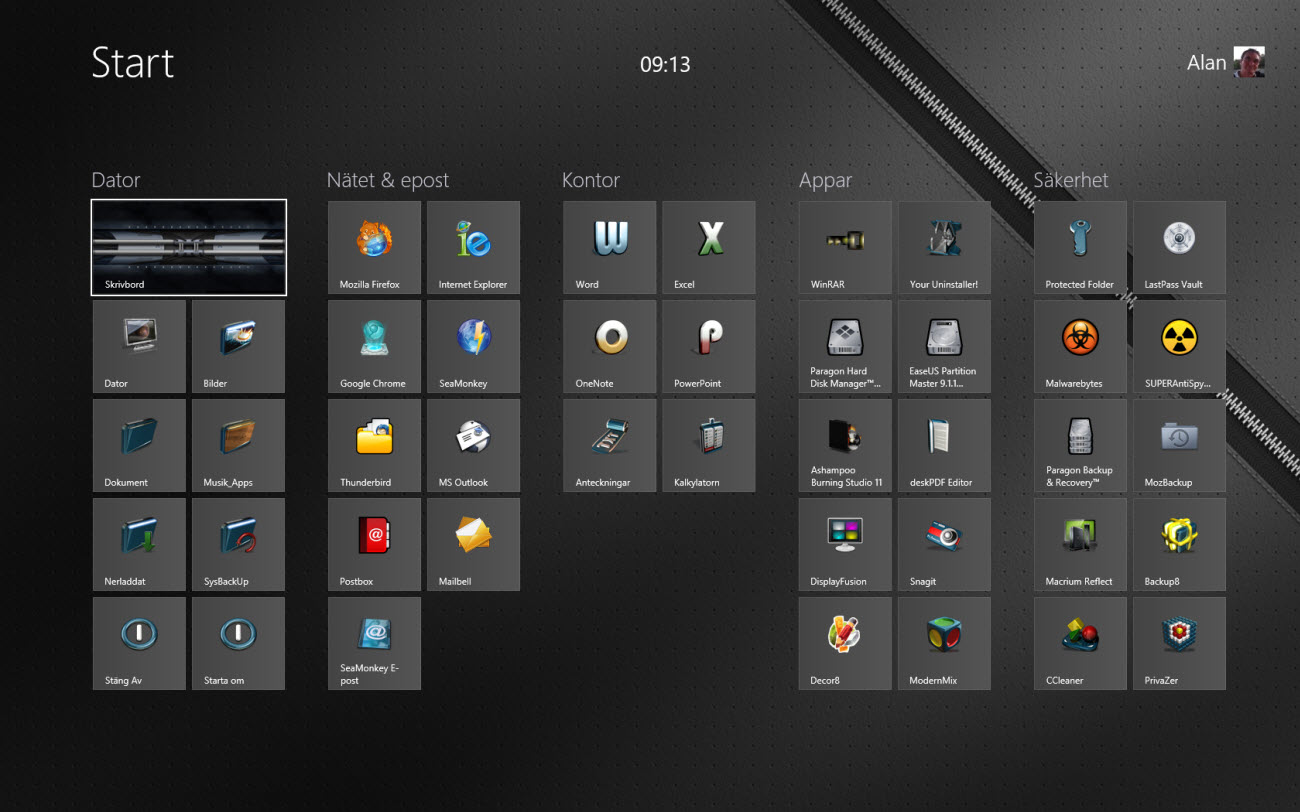Click the Starta om restart tile

tap(238, 643)
